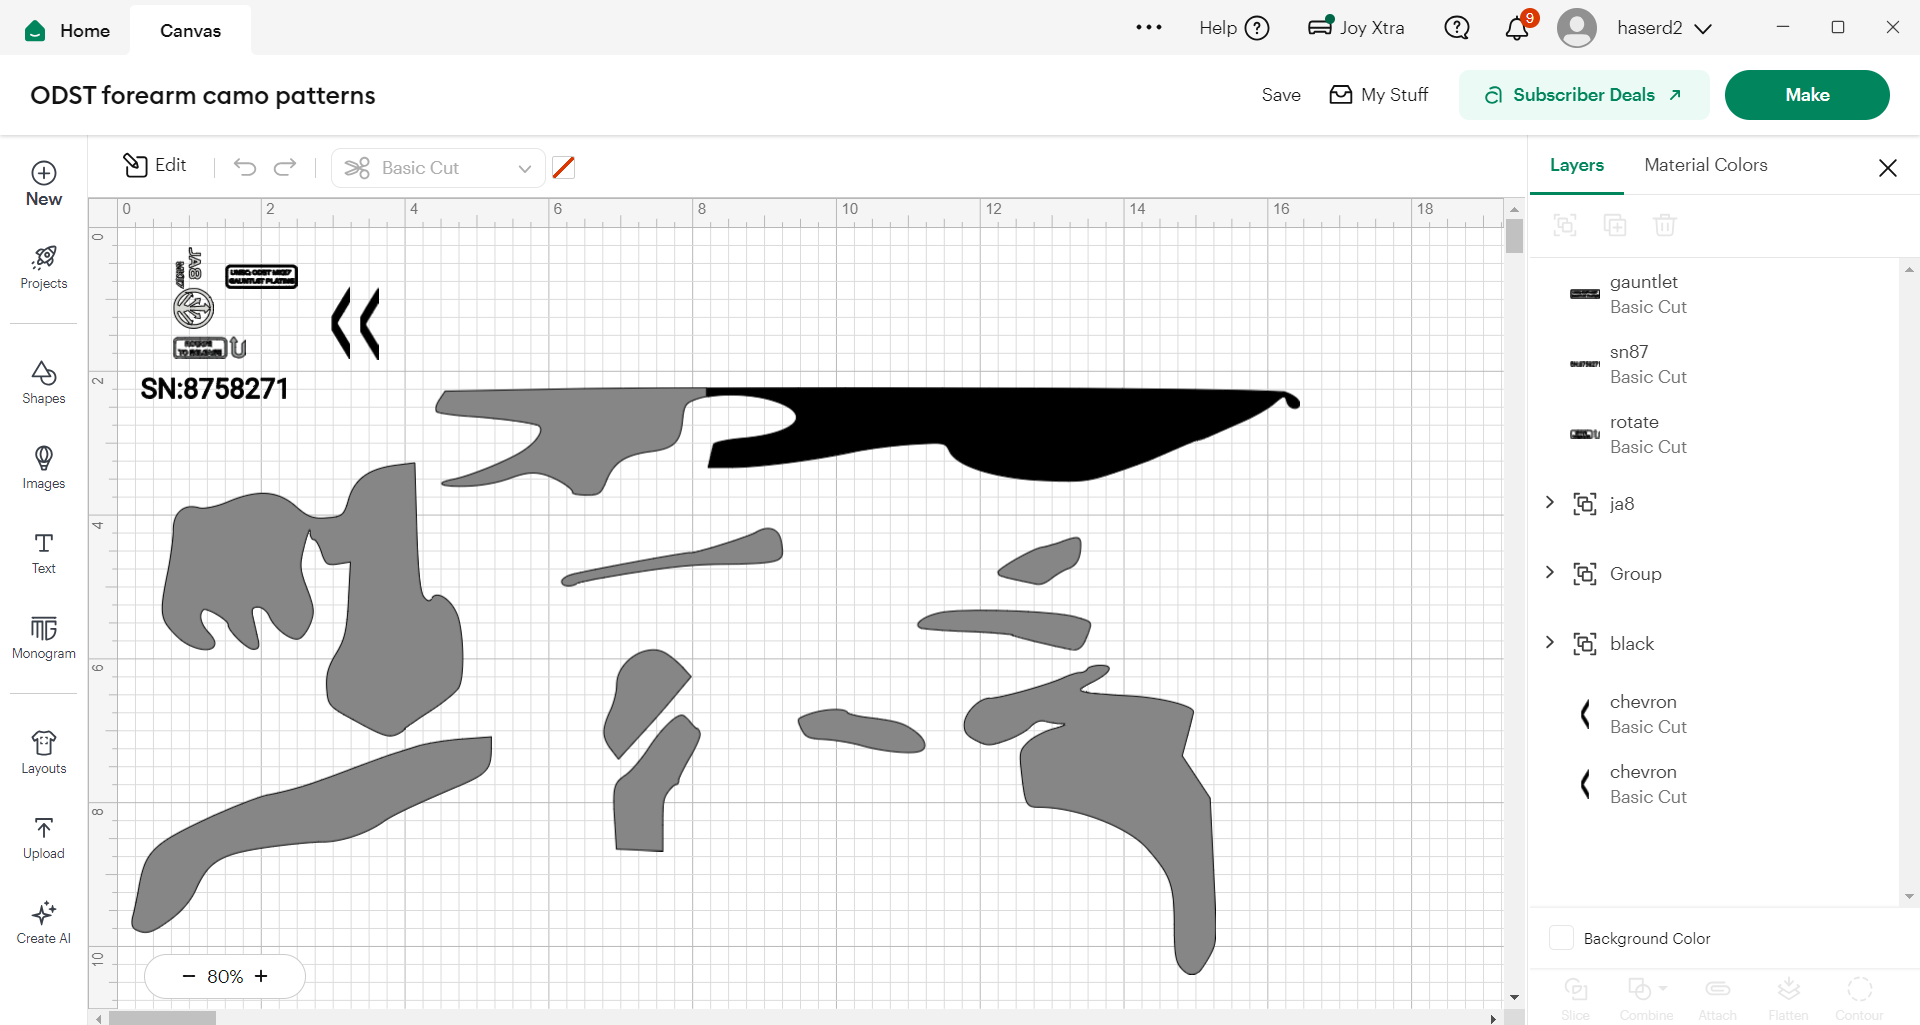The height and width of the screenshot is (1025, 1920).
Task: Open the Images library
Action: 44,468
